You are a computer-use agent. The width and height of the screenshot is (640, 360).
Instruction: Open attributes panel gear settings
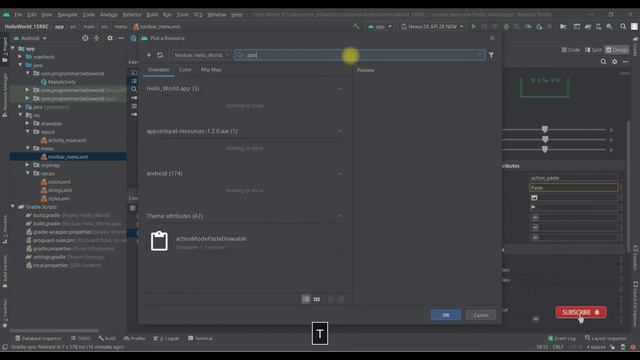point(615,62)
